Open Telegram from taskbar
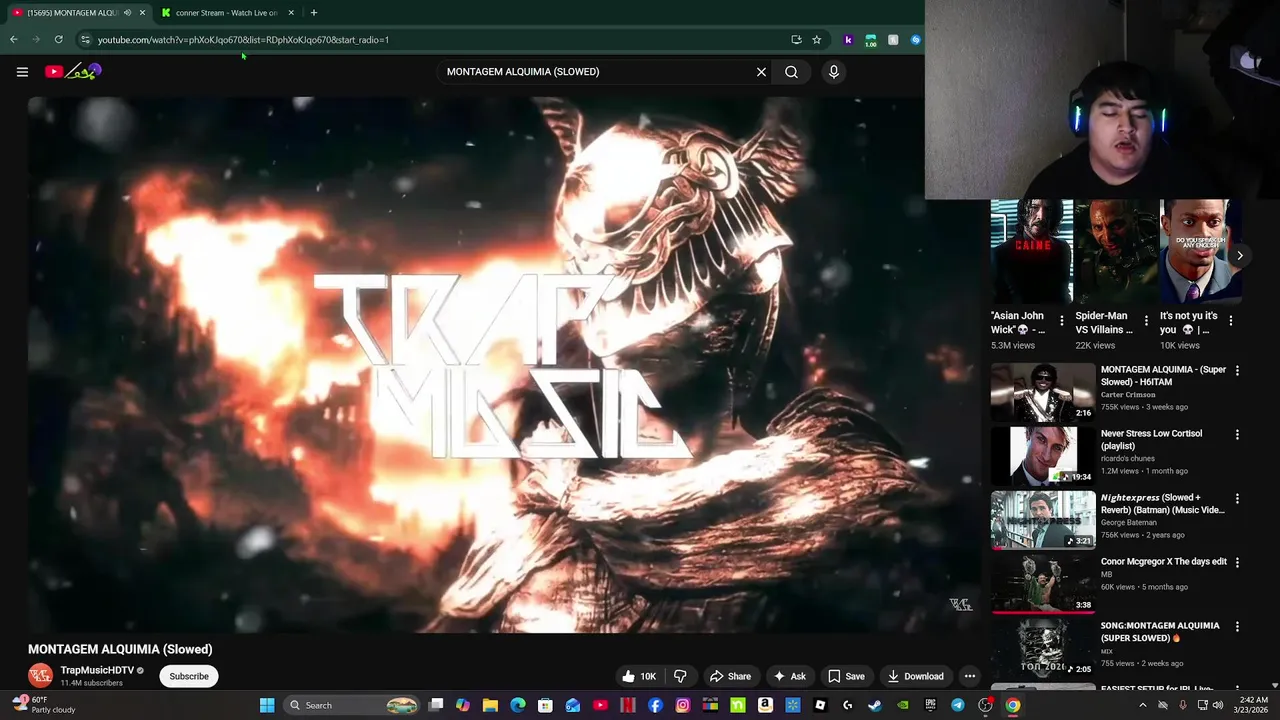The width and height of the screenshot is (1280, 720). pyautogui.click(x=957, y=705)
